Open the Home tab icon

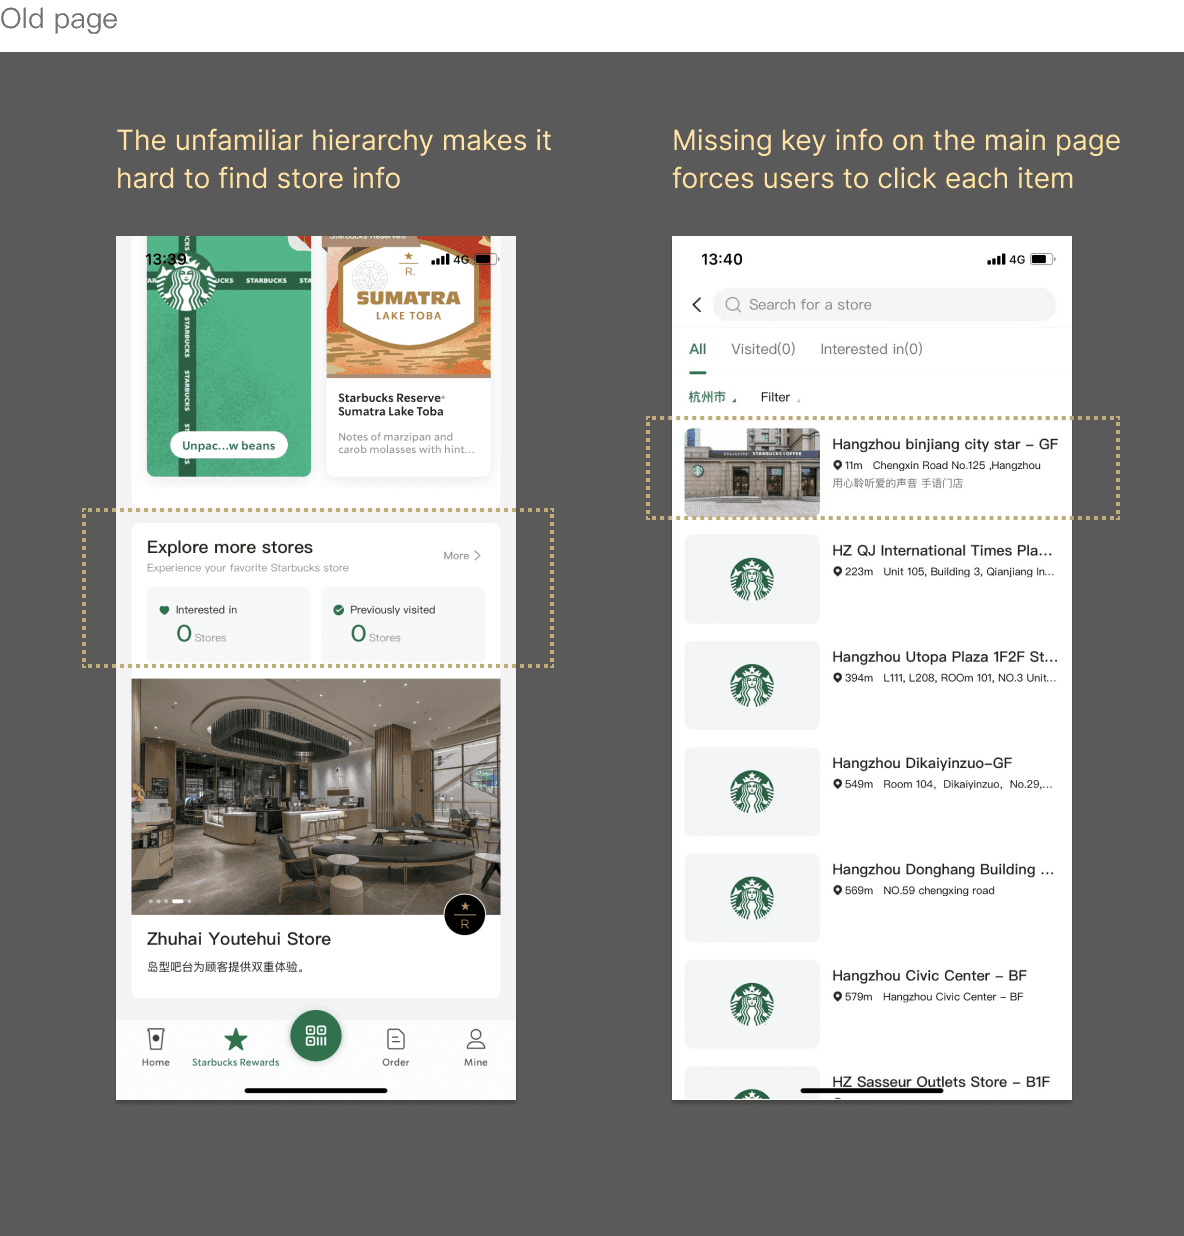(155, 1039)
